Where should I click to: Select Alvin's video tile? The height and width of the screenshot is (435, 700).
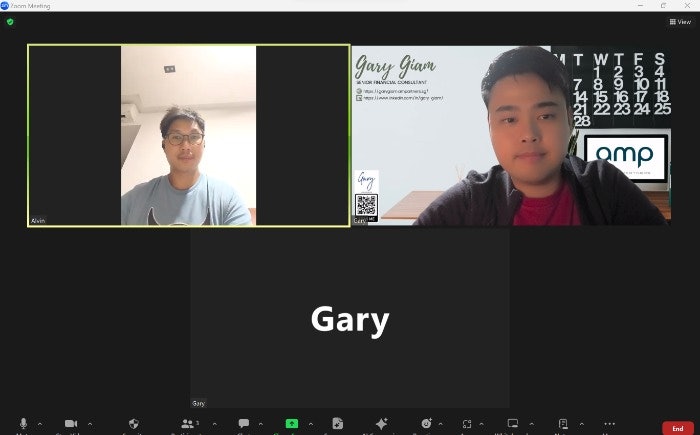[188, 135]
